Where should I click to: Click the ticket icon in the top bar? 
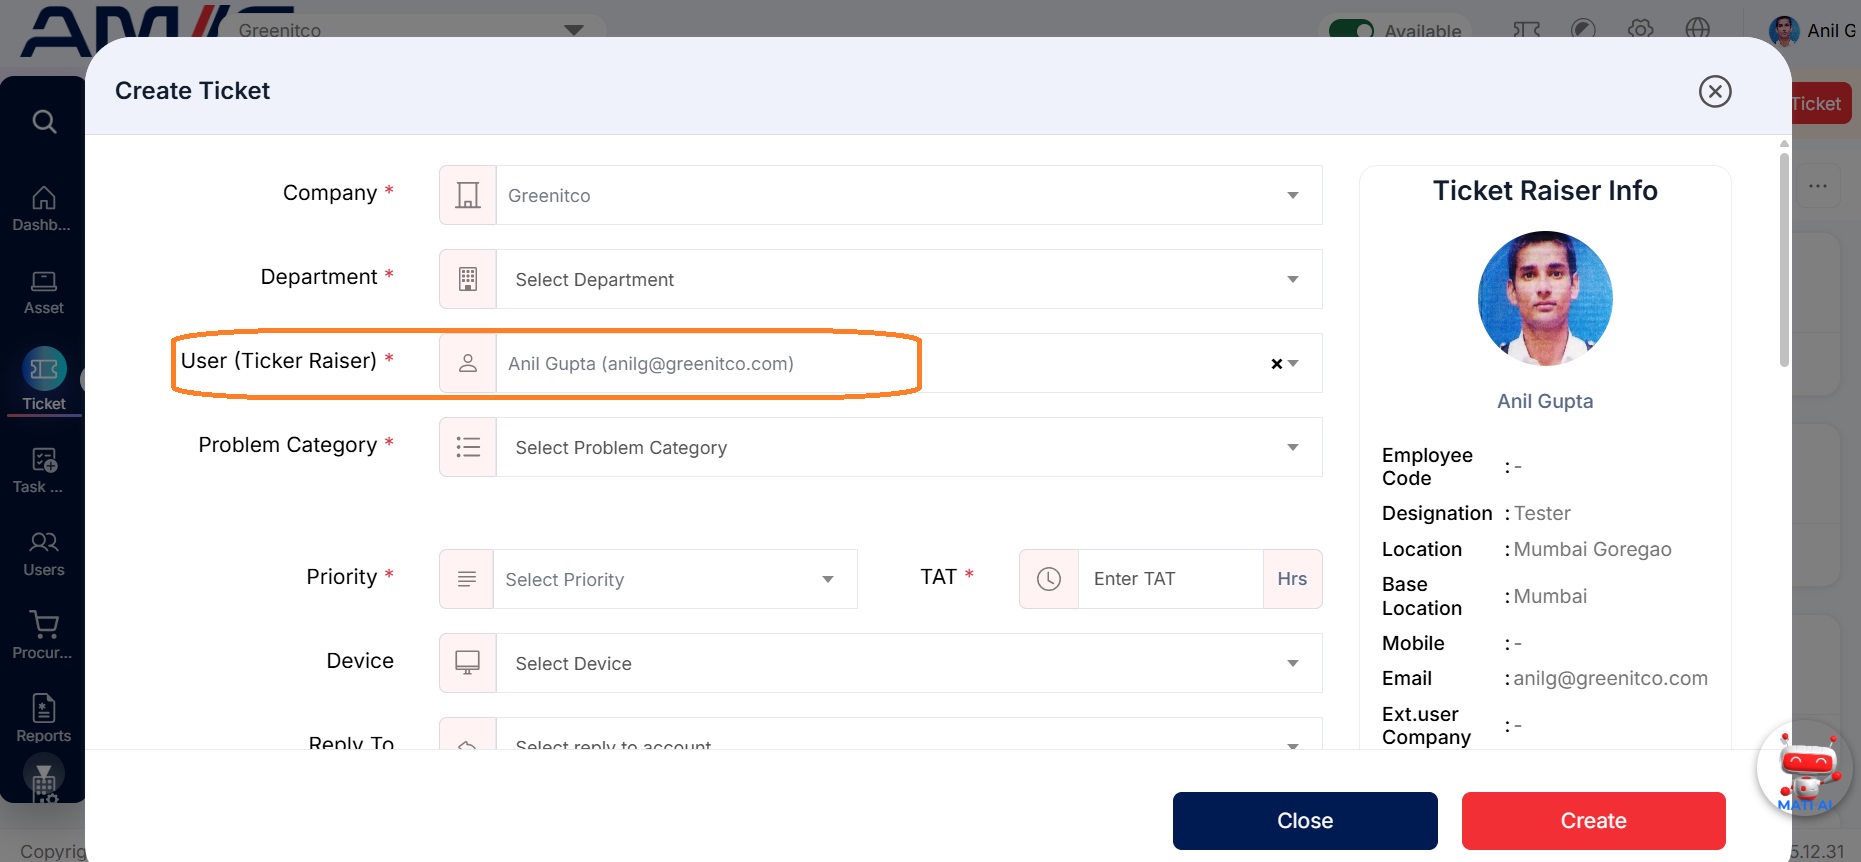point(1526,29)
